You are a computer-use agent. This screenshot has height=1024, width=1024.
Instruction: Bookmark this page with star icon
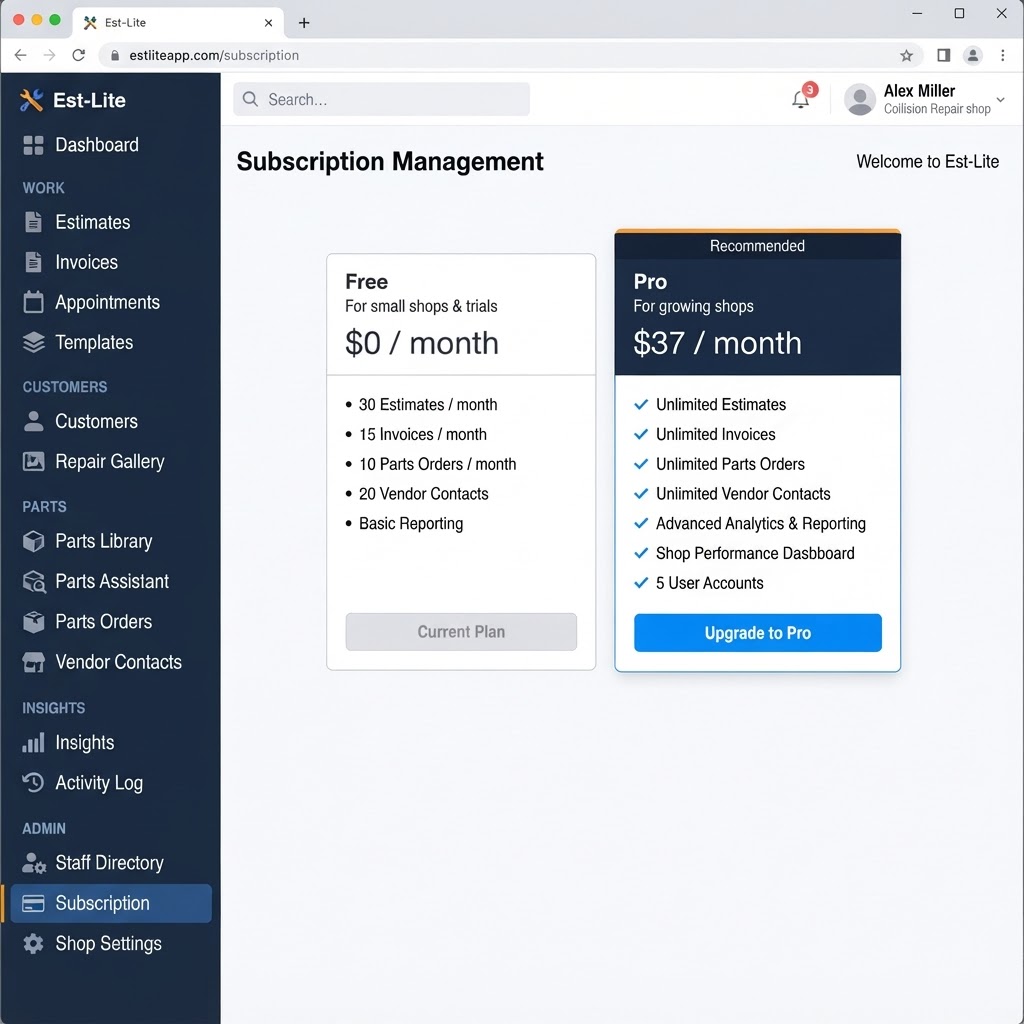tap(906, 56)
